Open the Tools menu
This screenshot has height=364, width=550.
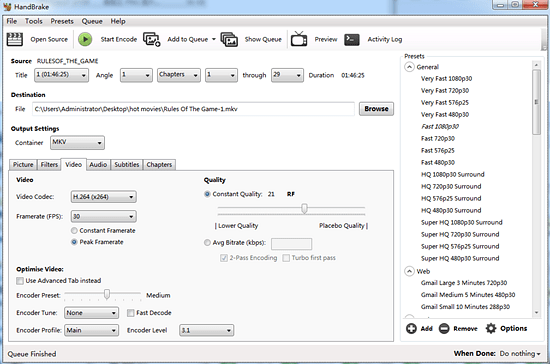pos(33,21)
